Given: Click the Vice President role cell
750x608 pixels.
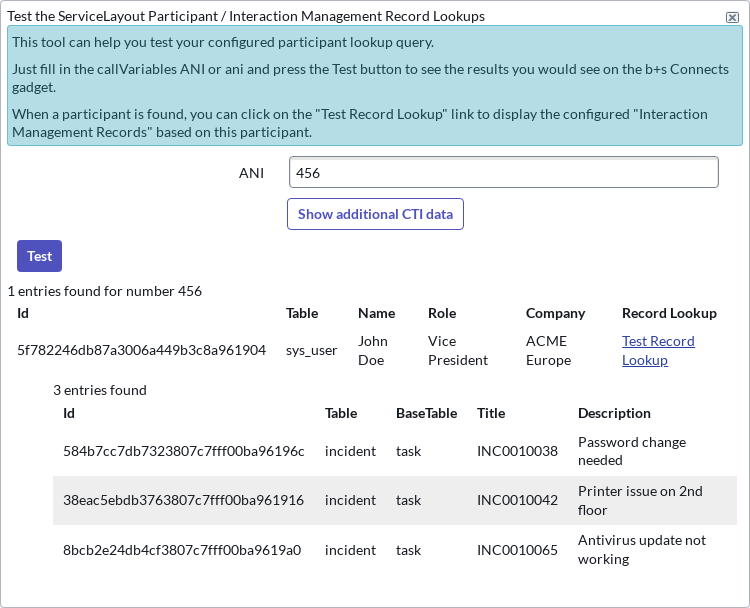Looking at the screenshot, I should (x=458, y=350).
